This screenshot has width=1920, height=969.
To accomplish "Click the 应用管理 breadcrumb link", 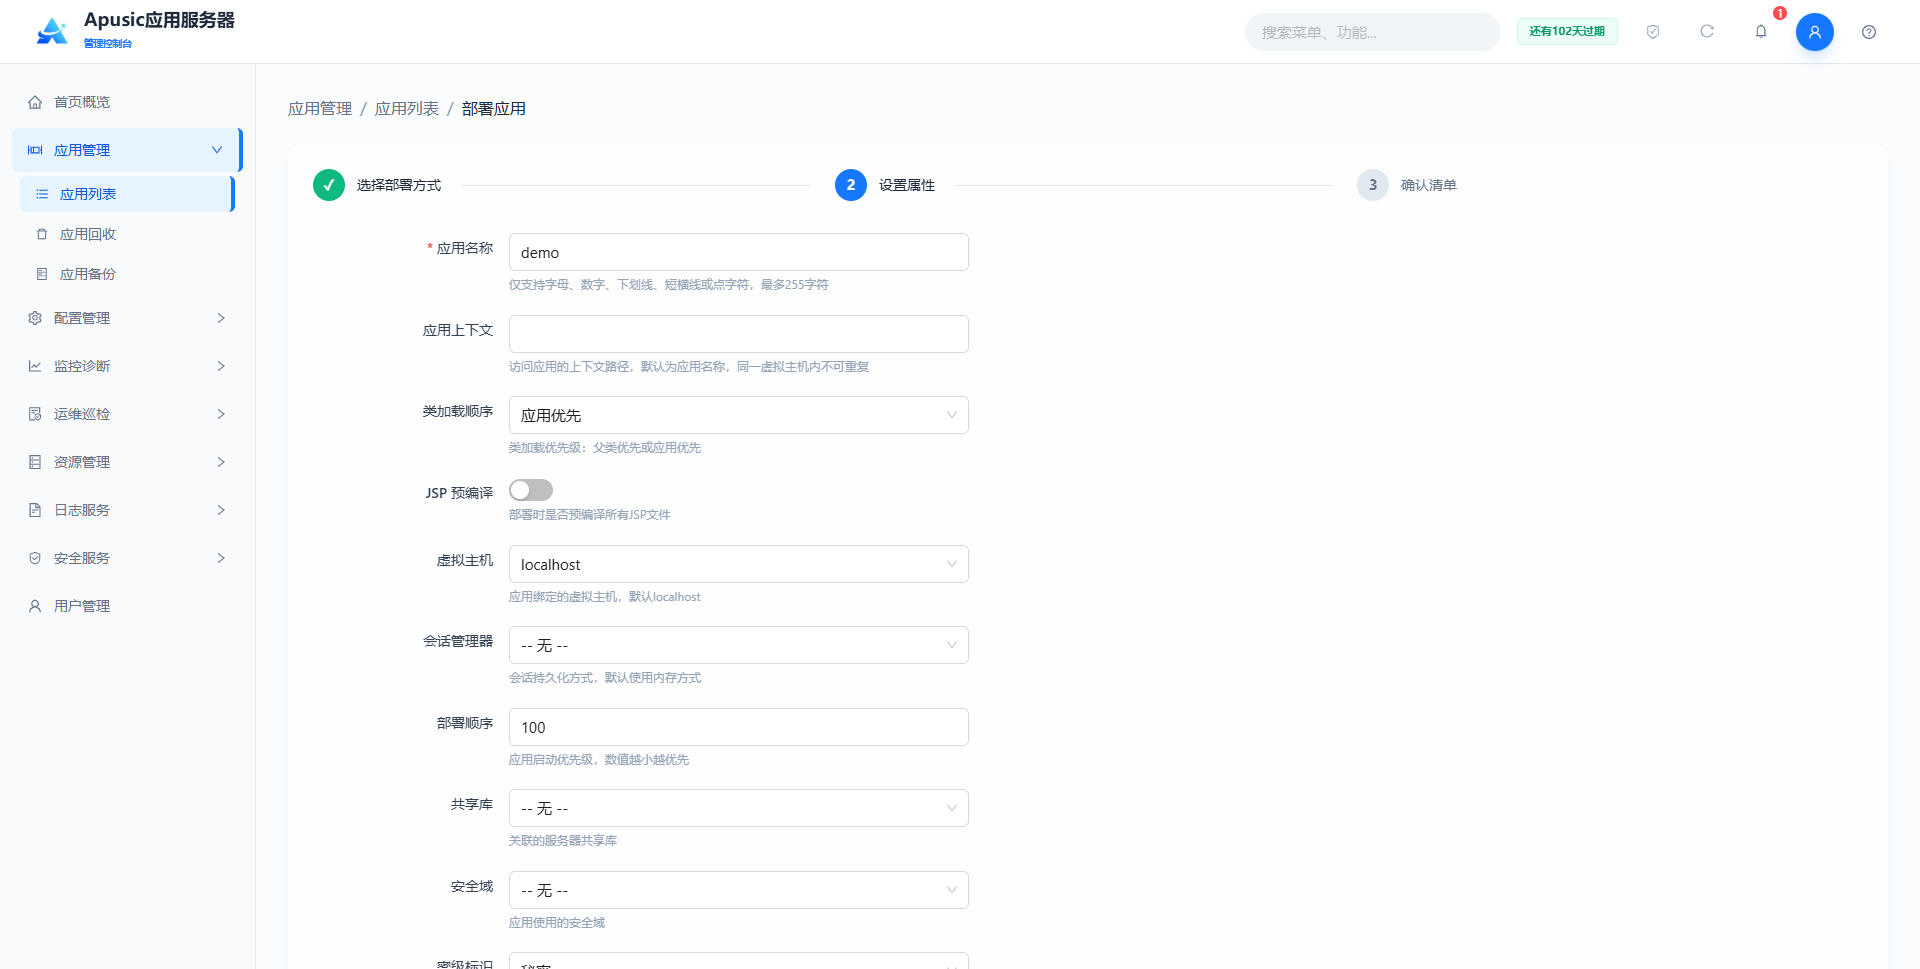I will [320, 109].
